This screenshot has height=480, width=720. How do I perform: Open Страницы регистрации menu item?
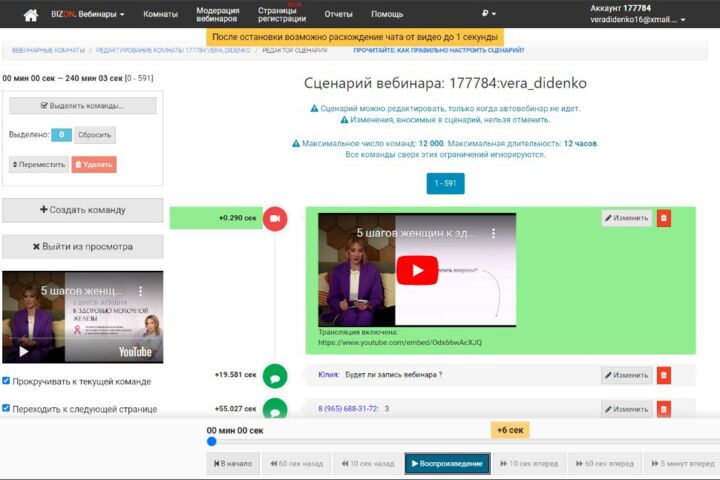click(281, 14)
